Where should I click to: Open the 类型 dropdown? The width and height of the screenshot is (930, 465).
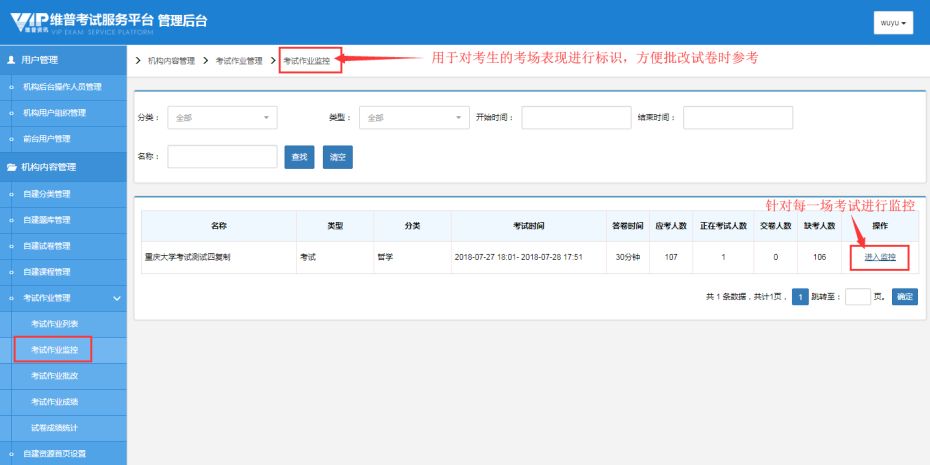pyautogui.click(x=414, y=117)
